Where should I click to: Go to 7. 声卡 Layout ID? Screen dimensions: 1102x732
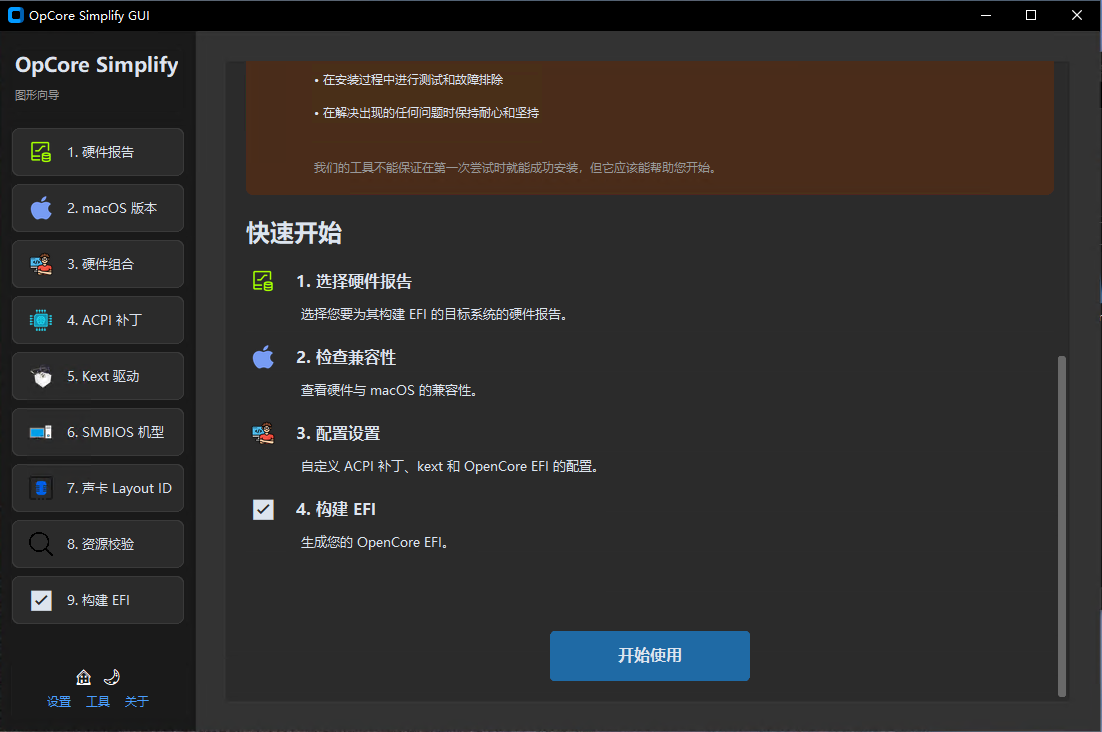[98, 488]
